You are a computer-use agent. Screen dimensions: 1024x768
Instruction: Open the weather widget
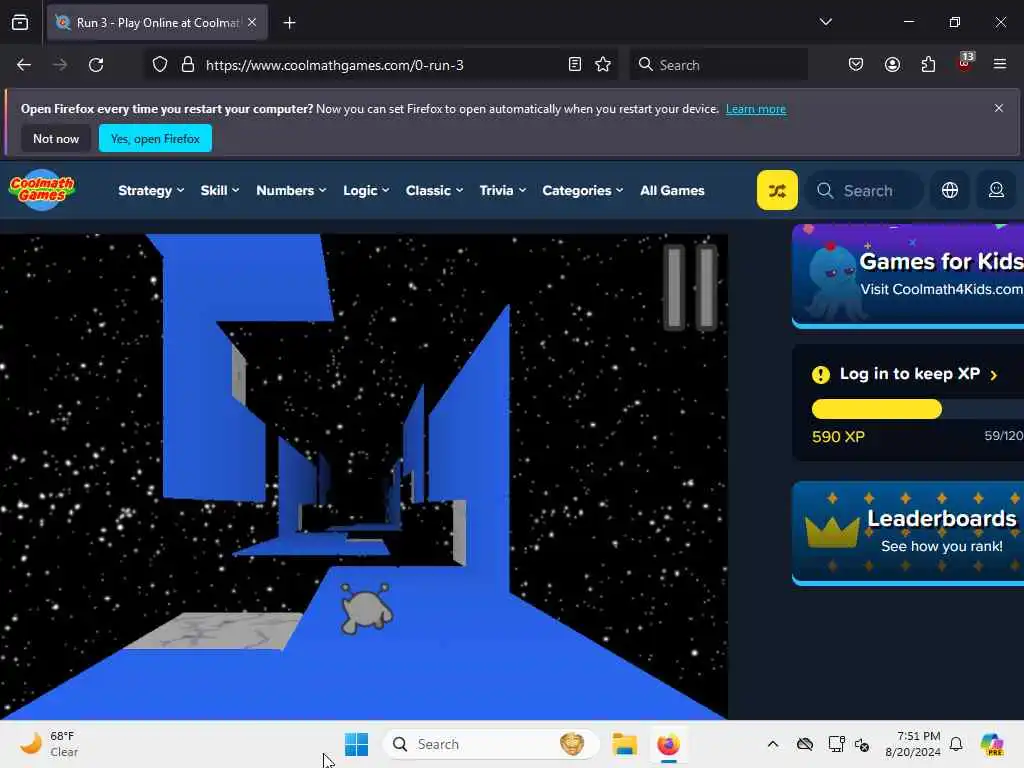pyautogui.click(x=49, y=744)
